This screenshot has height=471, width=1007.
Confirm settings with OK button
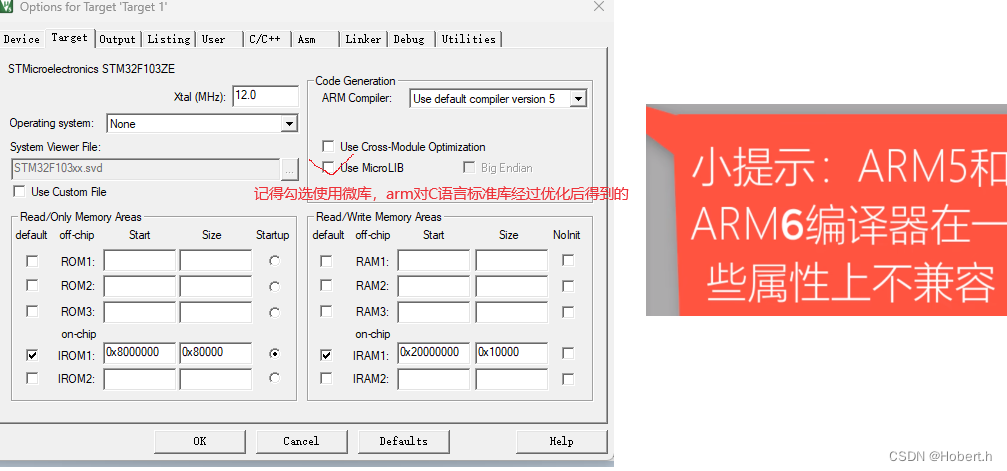[x=200, y=441]
